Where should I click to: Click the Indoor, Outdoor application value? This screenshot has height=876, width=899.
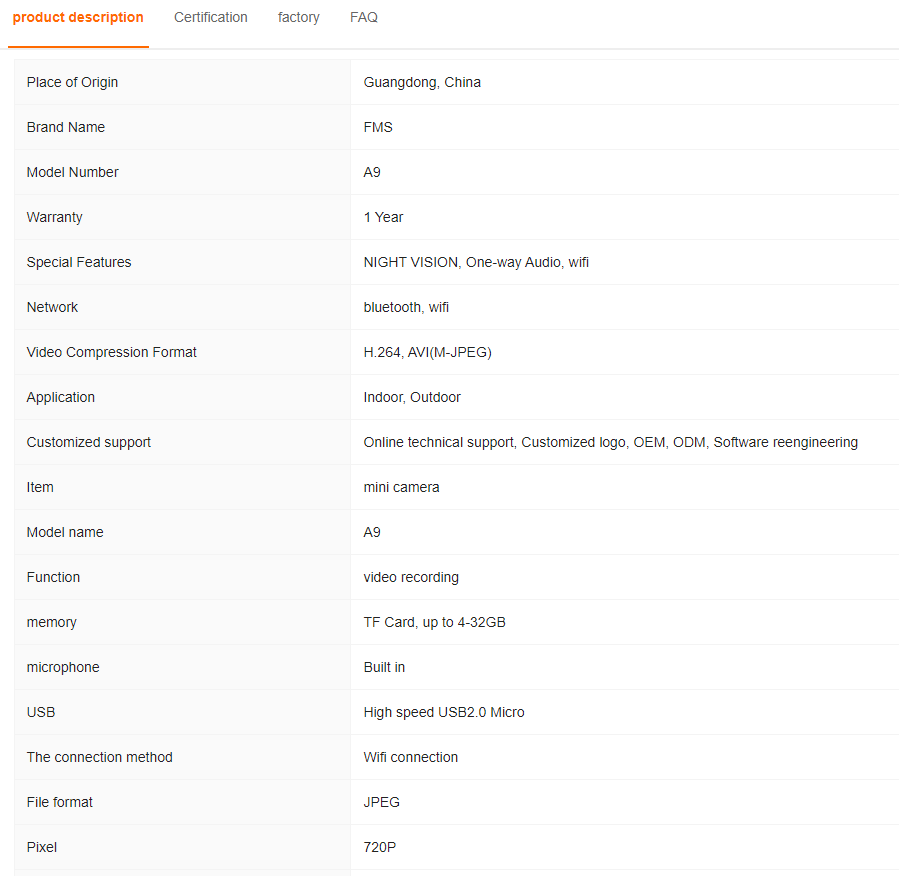(412, 397)
